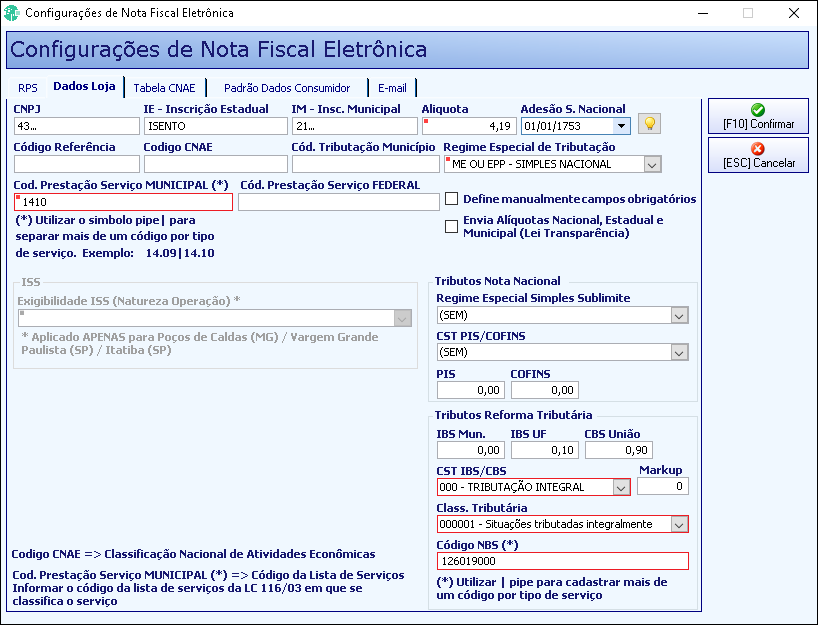Click the red X Cancelar icon

pos(757,149)
